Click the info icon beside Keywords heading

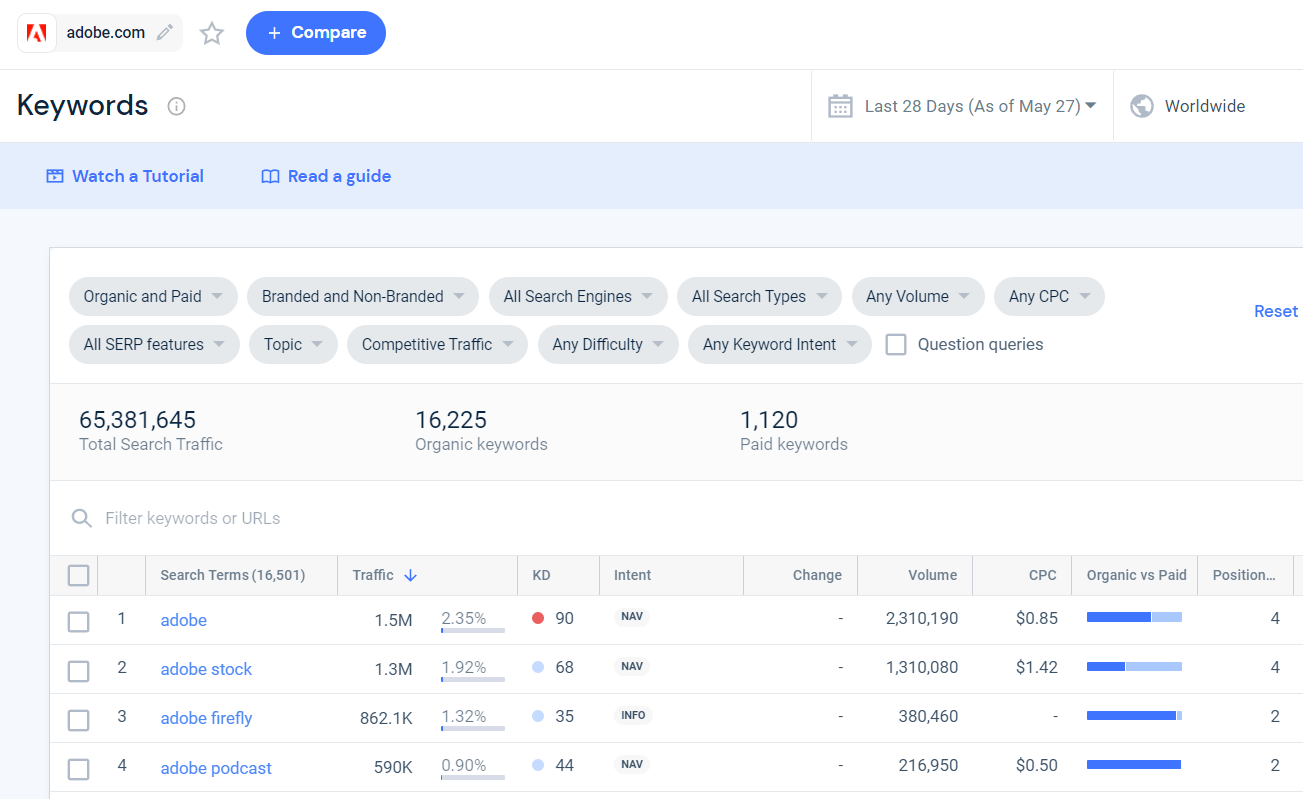(176, 106)
